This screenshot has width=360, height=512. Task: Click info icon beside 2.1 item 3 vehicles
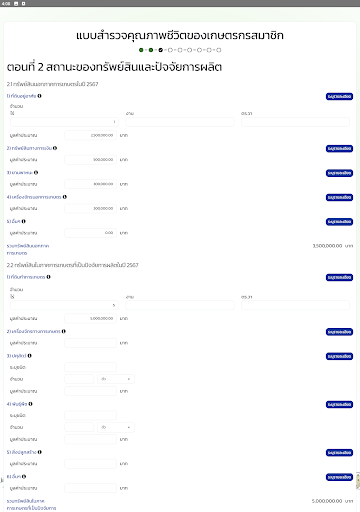tap(36, 173)
